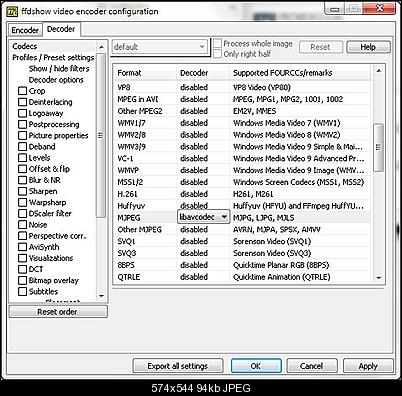Click the Reset order button

click(58, 312)
